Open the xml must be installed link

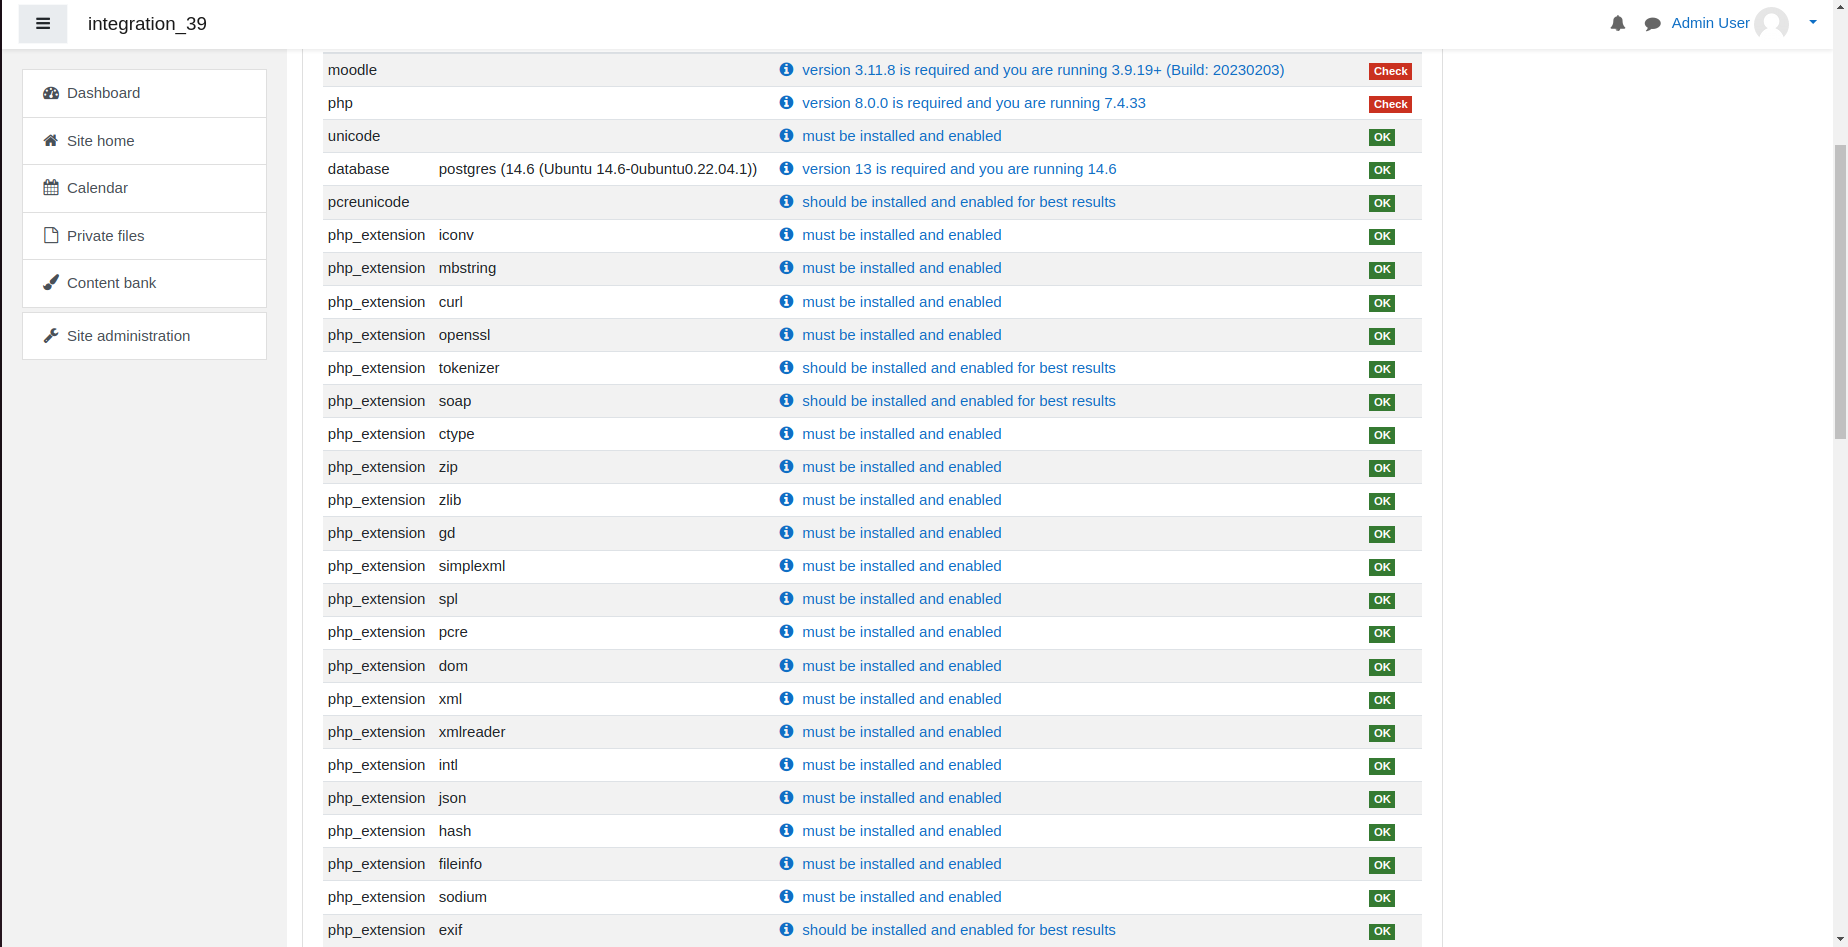[902, 699]
